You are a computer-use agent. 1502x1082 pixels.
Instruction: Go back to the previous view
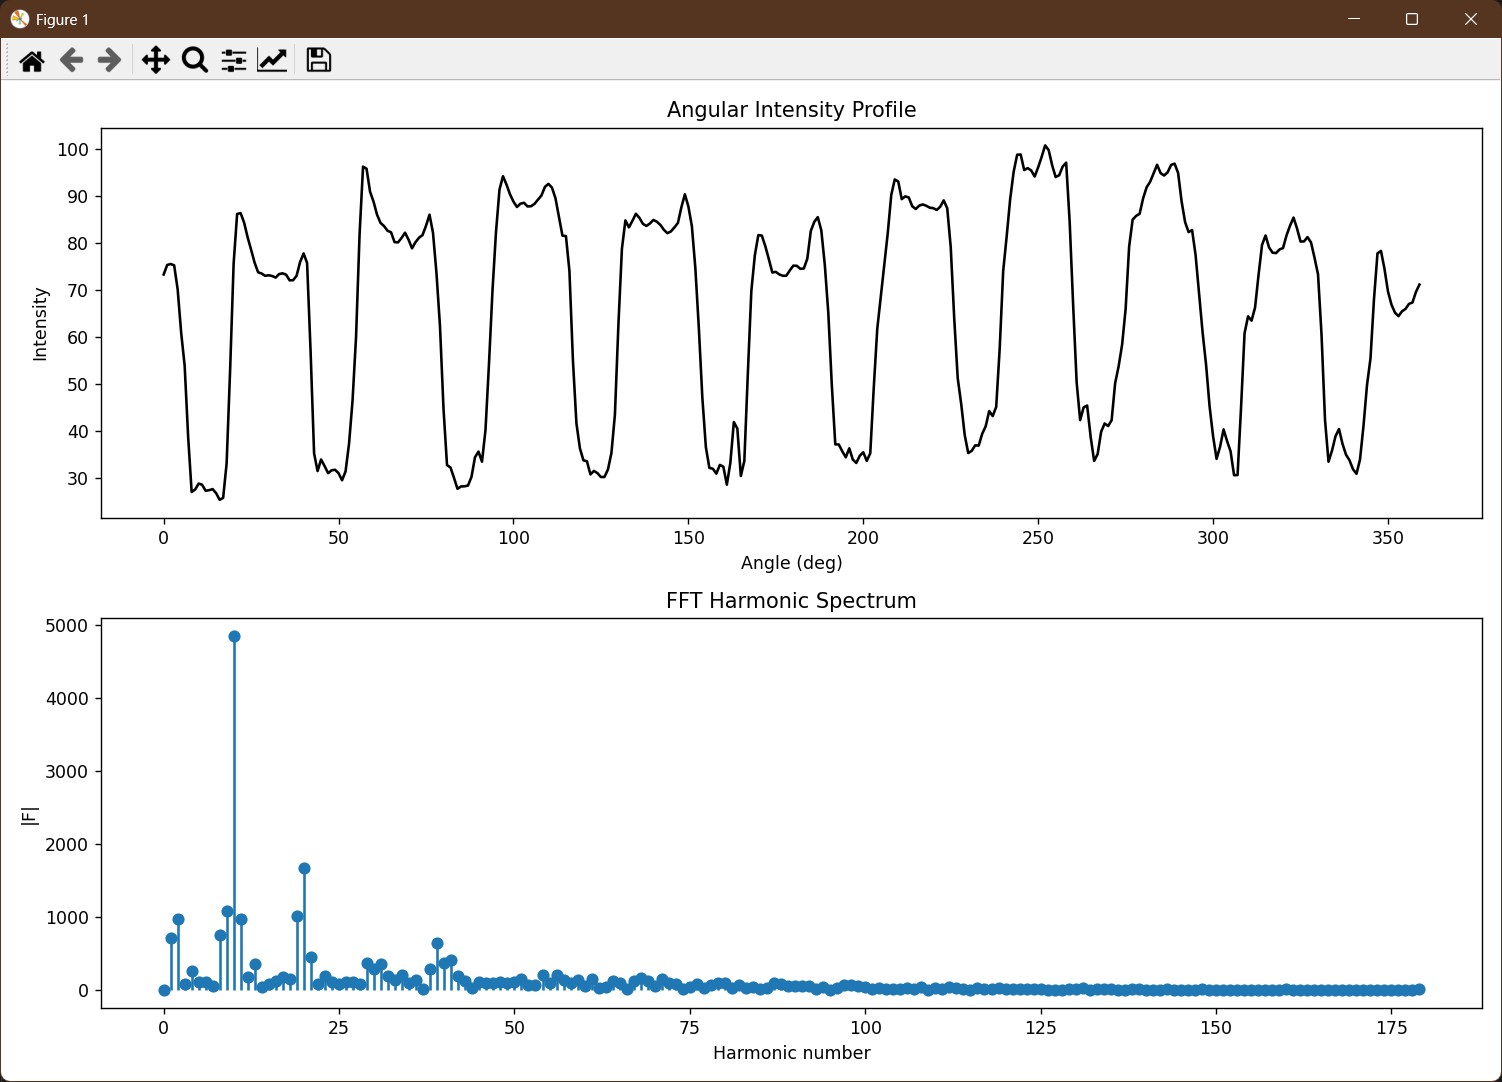point(71,61)
